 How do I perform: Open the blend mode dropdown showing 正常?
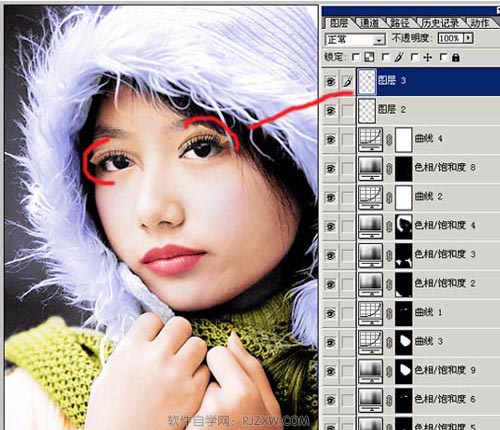pyautogui.click(x=355, y=40)
